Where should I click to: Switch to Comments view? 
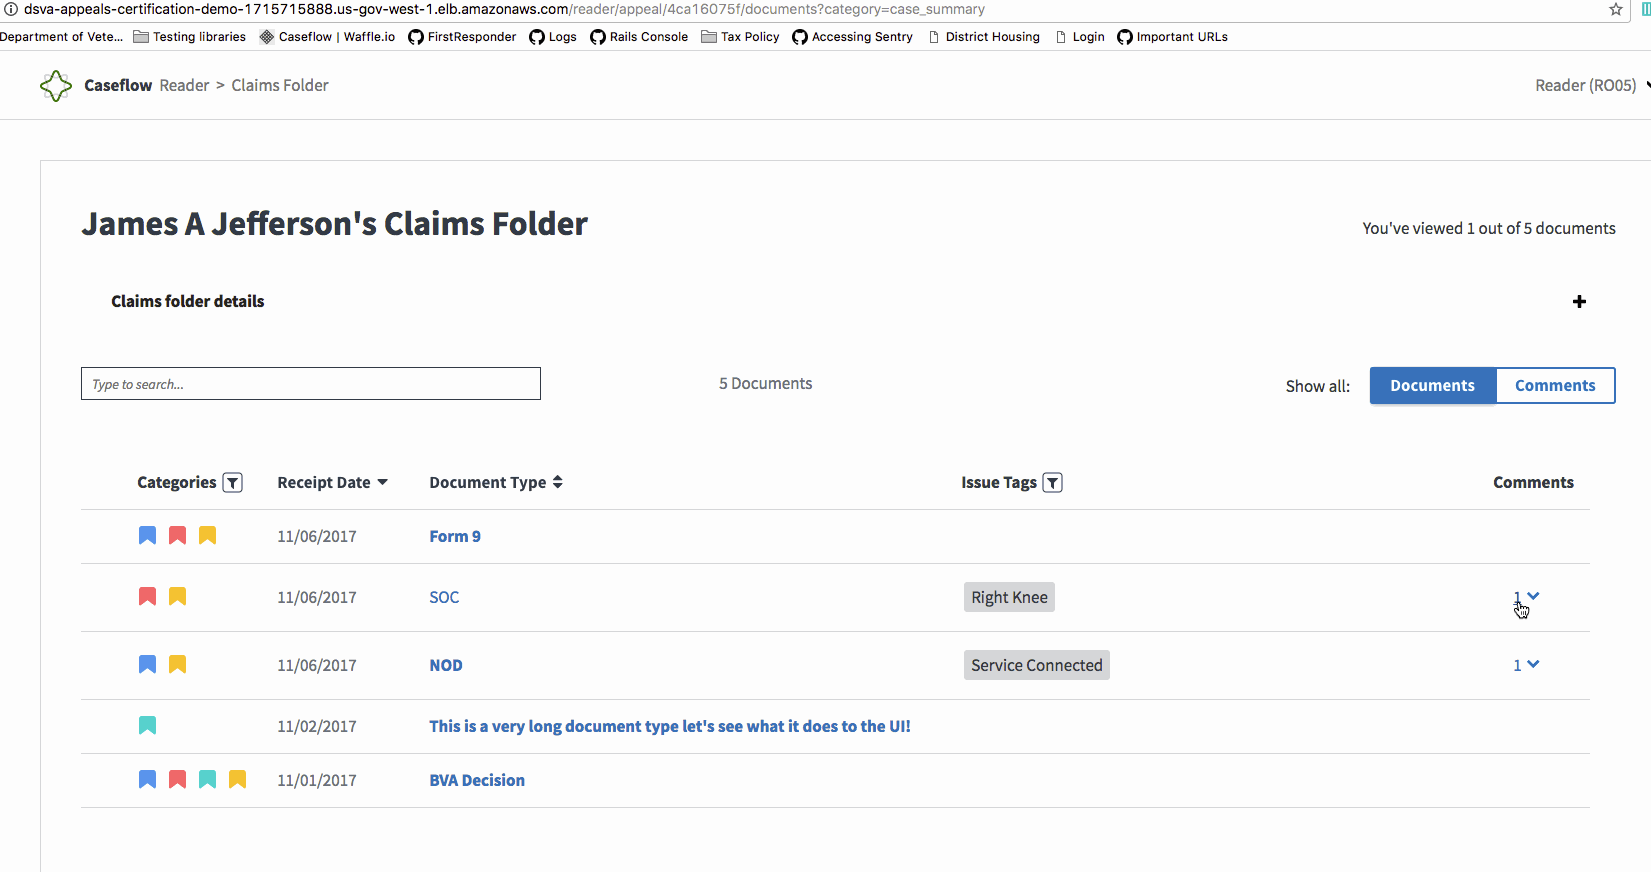(x=1555, y=386)
